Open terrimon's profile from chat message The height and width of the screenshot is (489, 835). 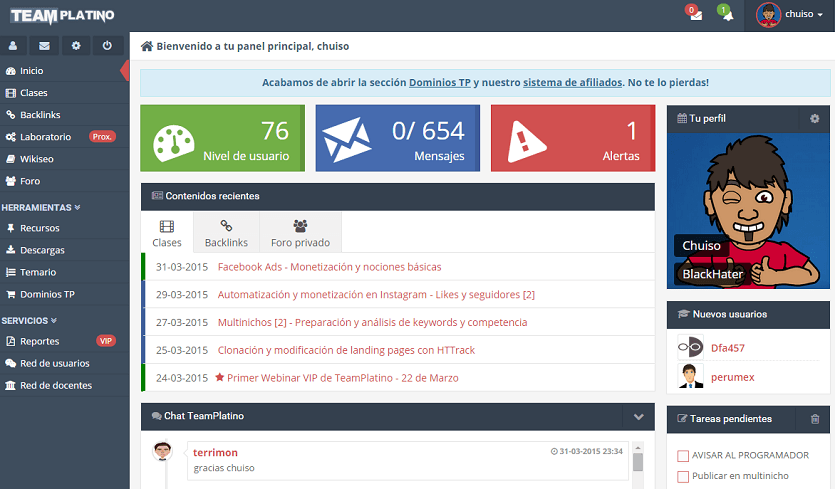[215, 452]
